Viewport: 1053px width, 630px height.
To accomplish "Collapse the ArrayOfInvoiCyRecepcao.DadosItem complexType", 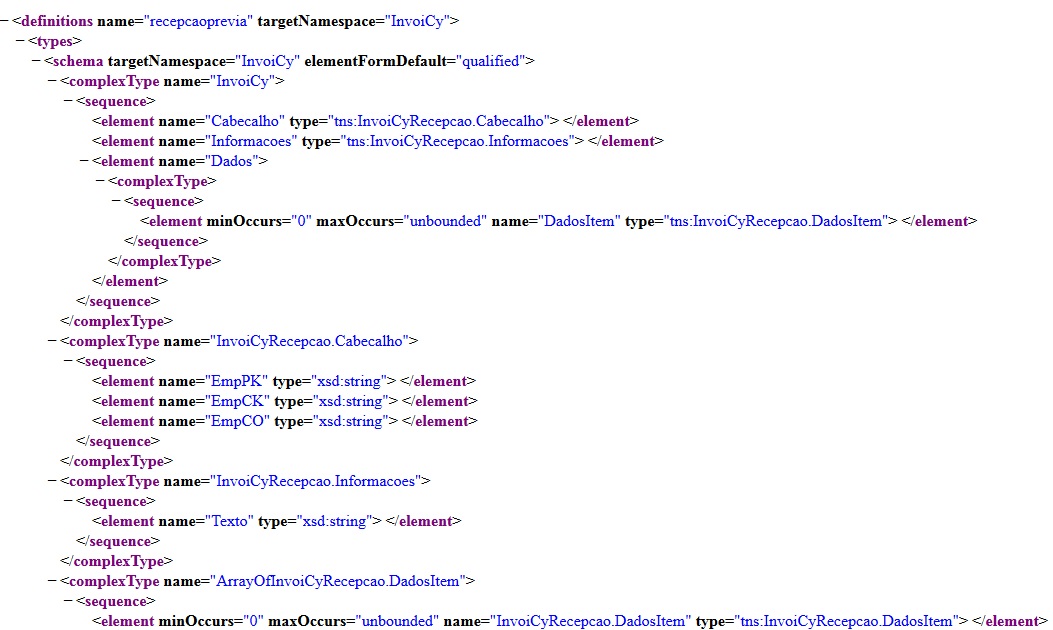I will [53, 581].
